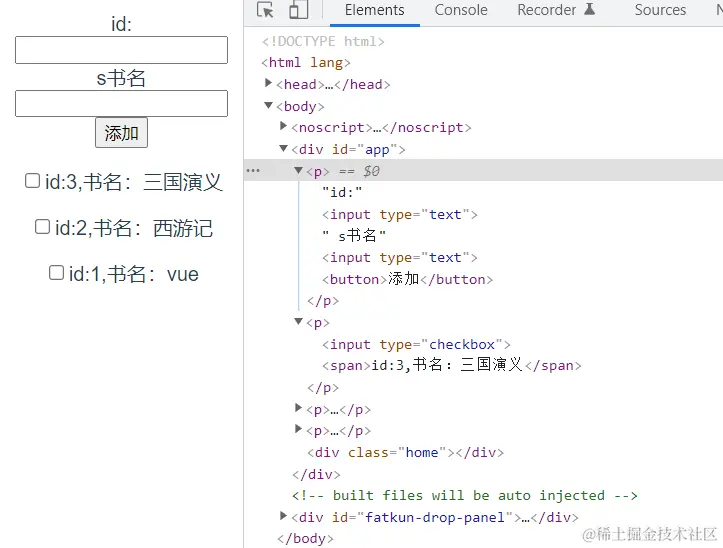Open the three-dot menu beside selected p row
Screen dimensions: 723x548
click(x=253, y=171)
